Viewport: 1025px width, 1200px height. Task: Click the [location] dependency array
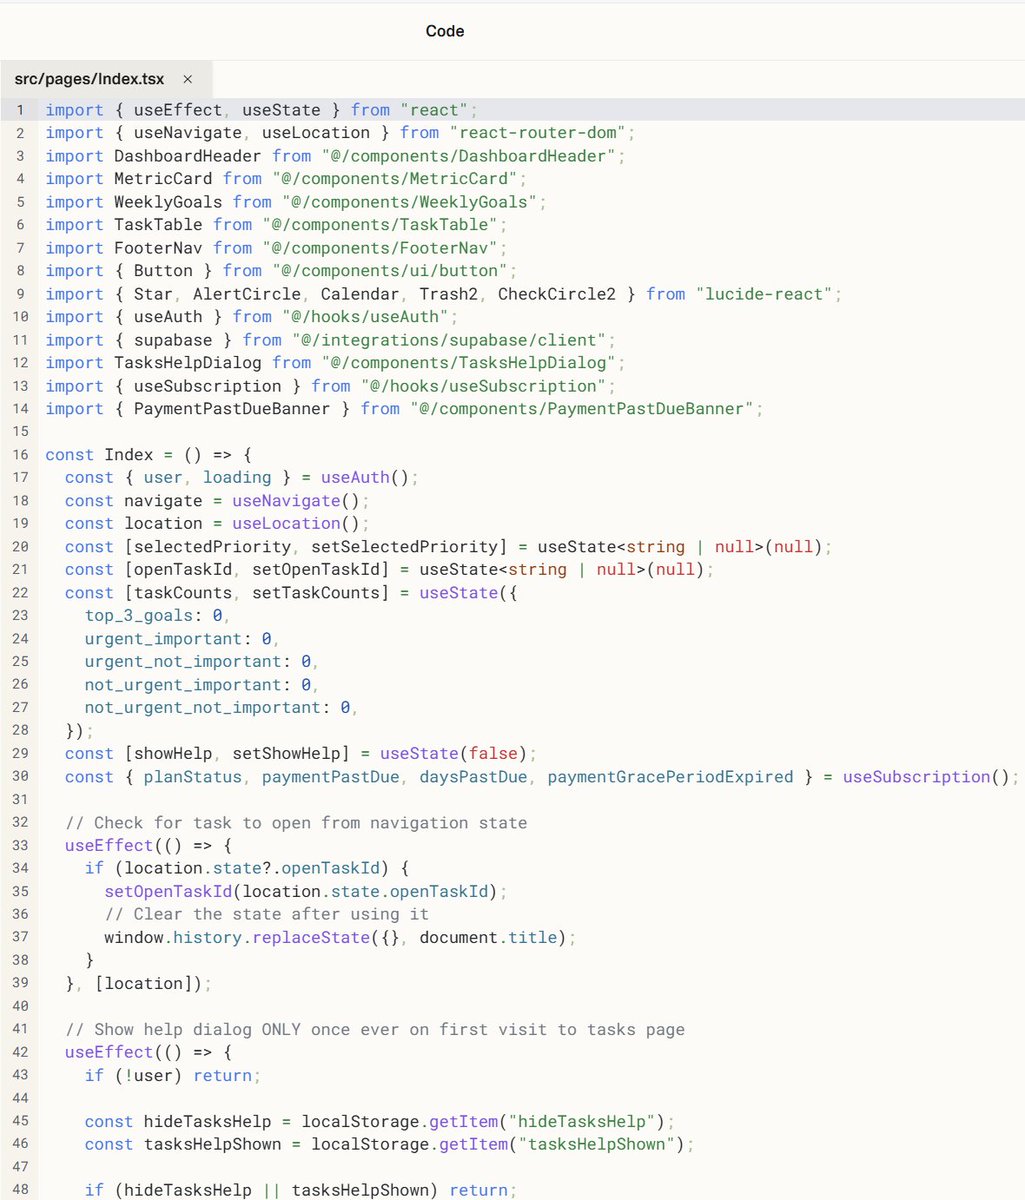click(148, 984)
